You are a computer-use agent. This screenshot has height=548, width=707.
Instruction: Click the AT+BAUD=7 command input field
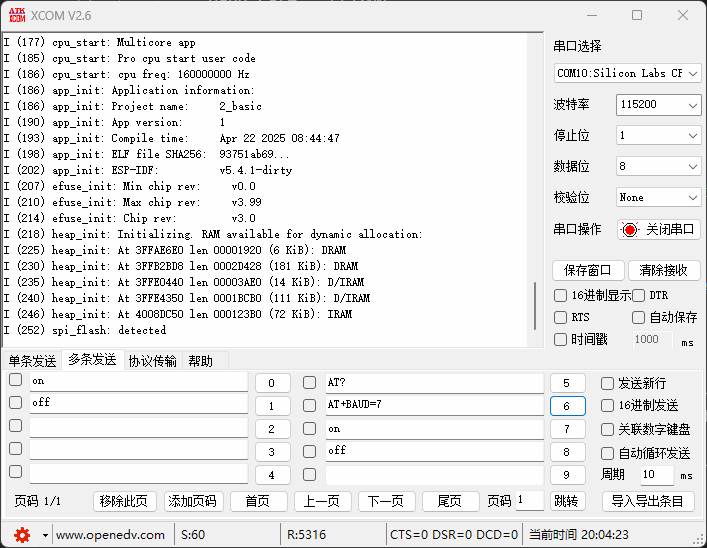pos(434,405)
